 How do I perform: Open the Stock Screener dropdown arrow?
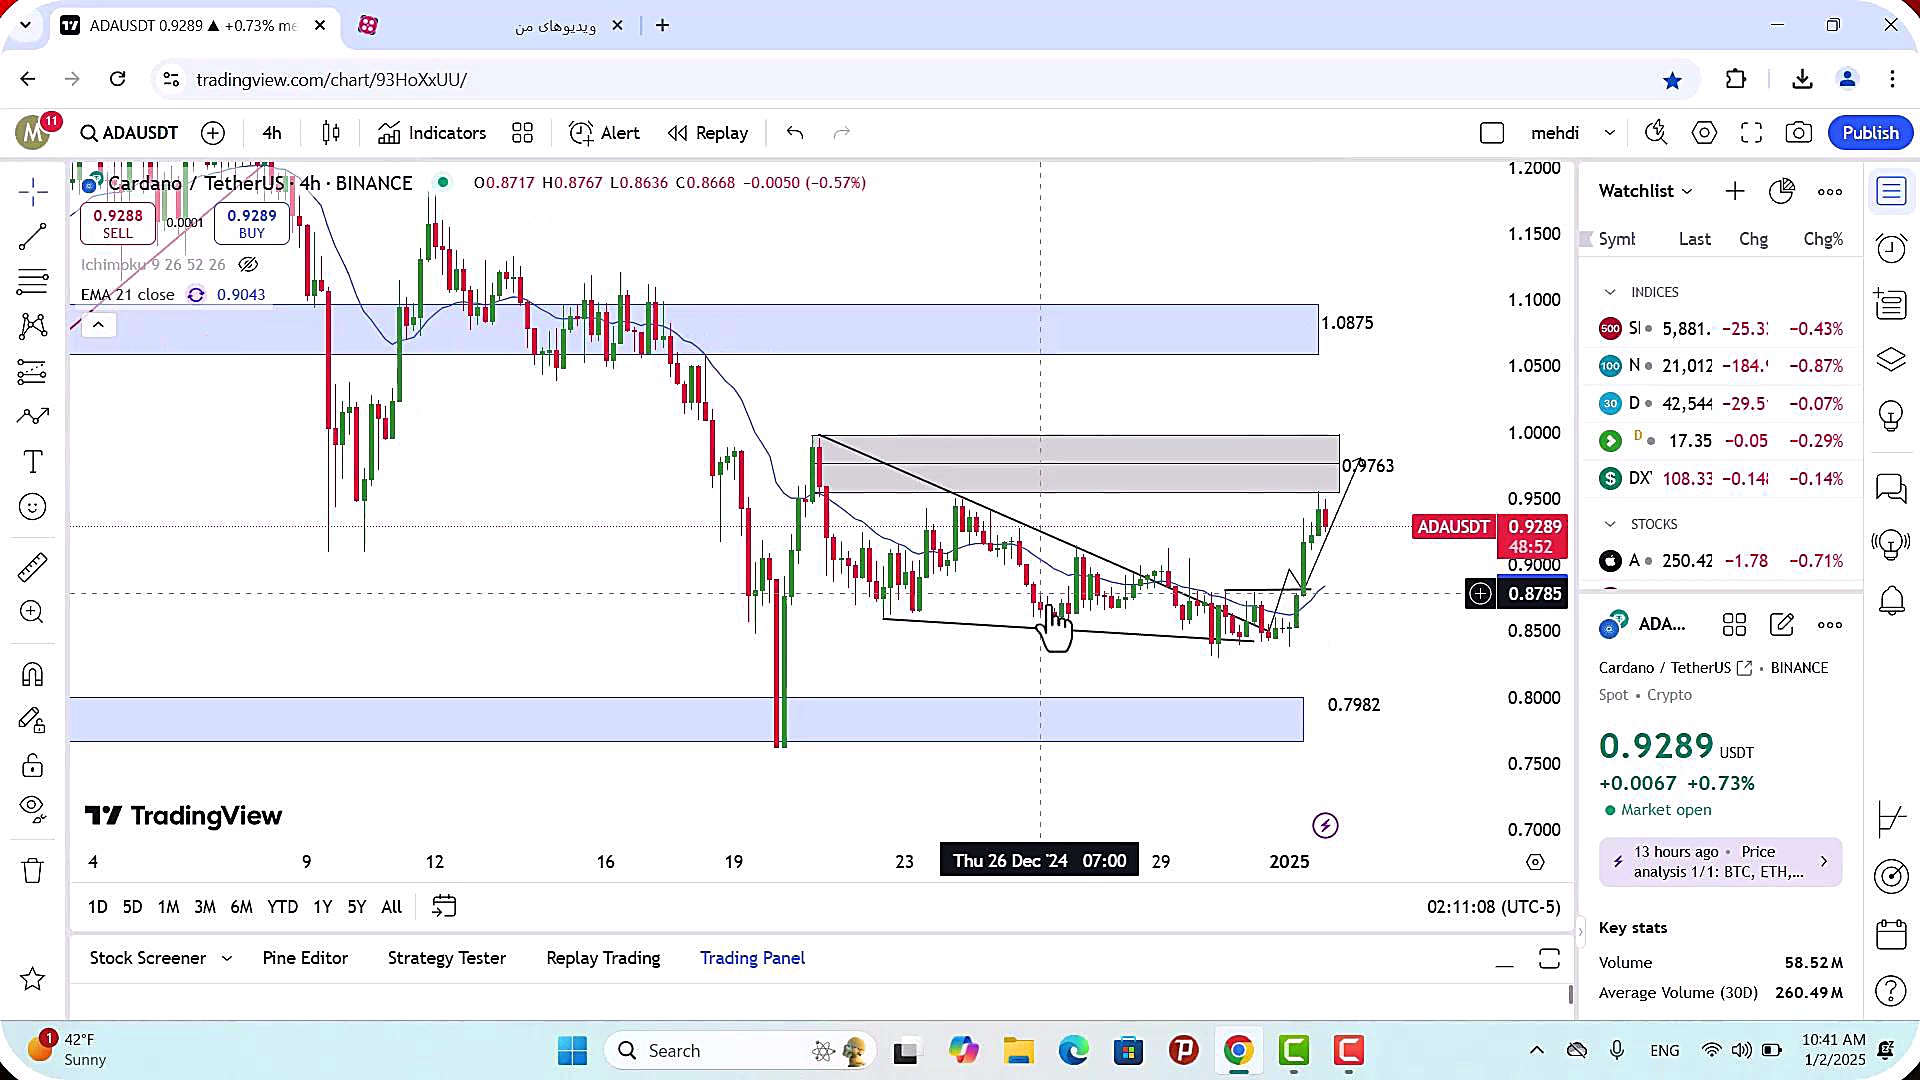coord(227,958)
